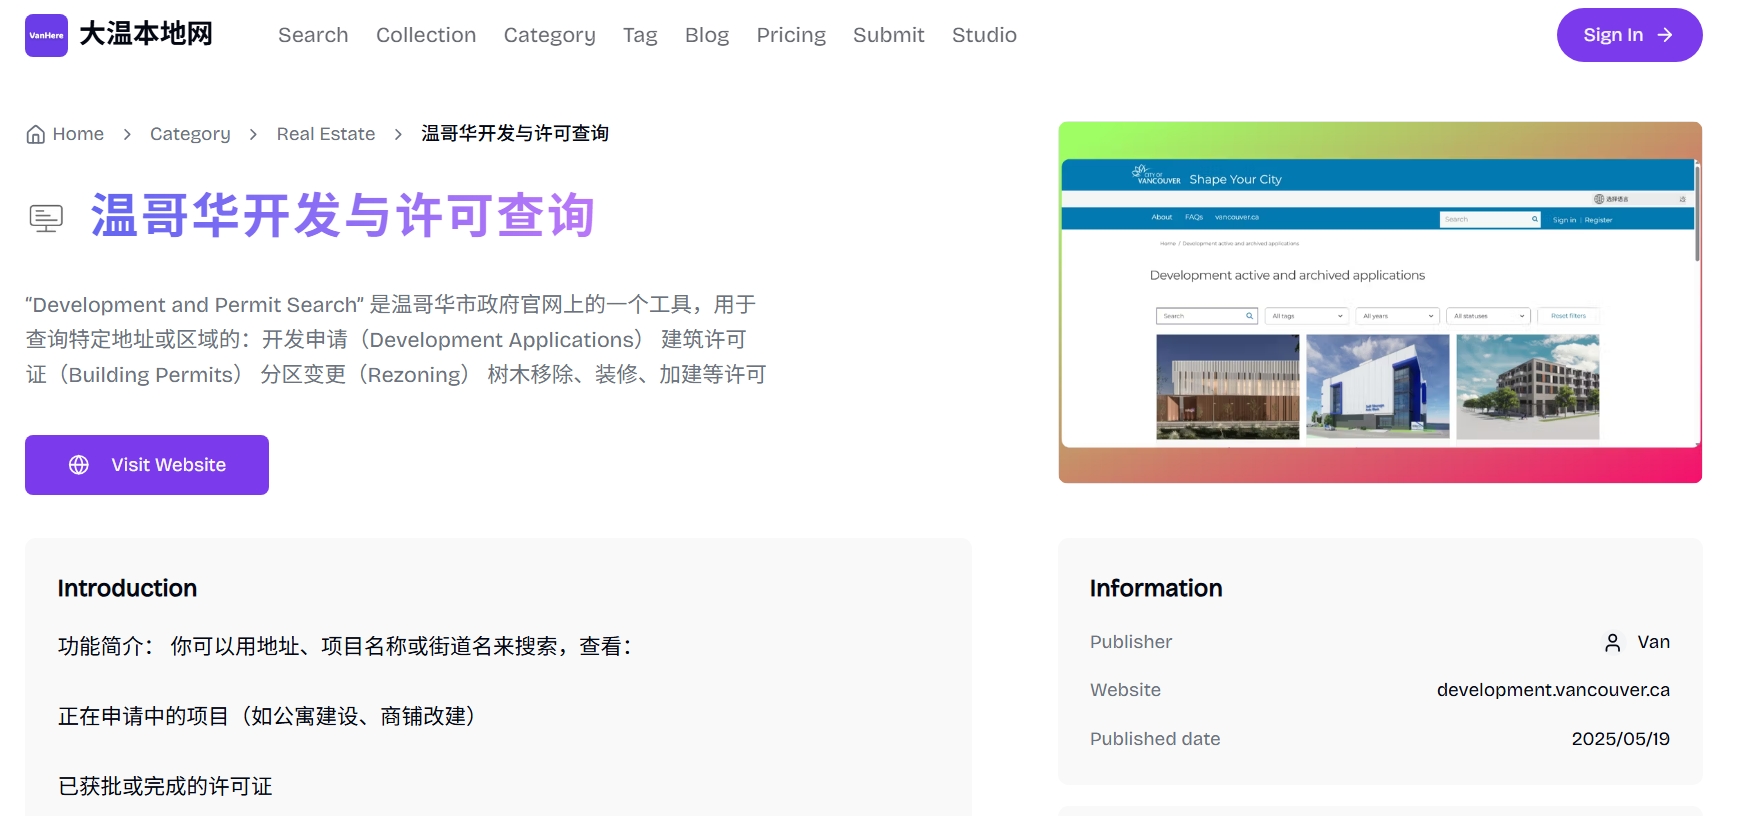Open the Pricing page

click(x=791, y=35)
